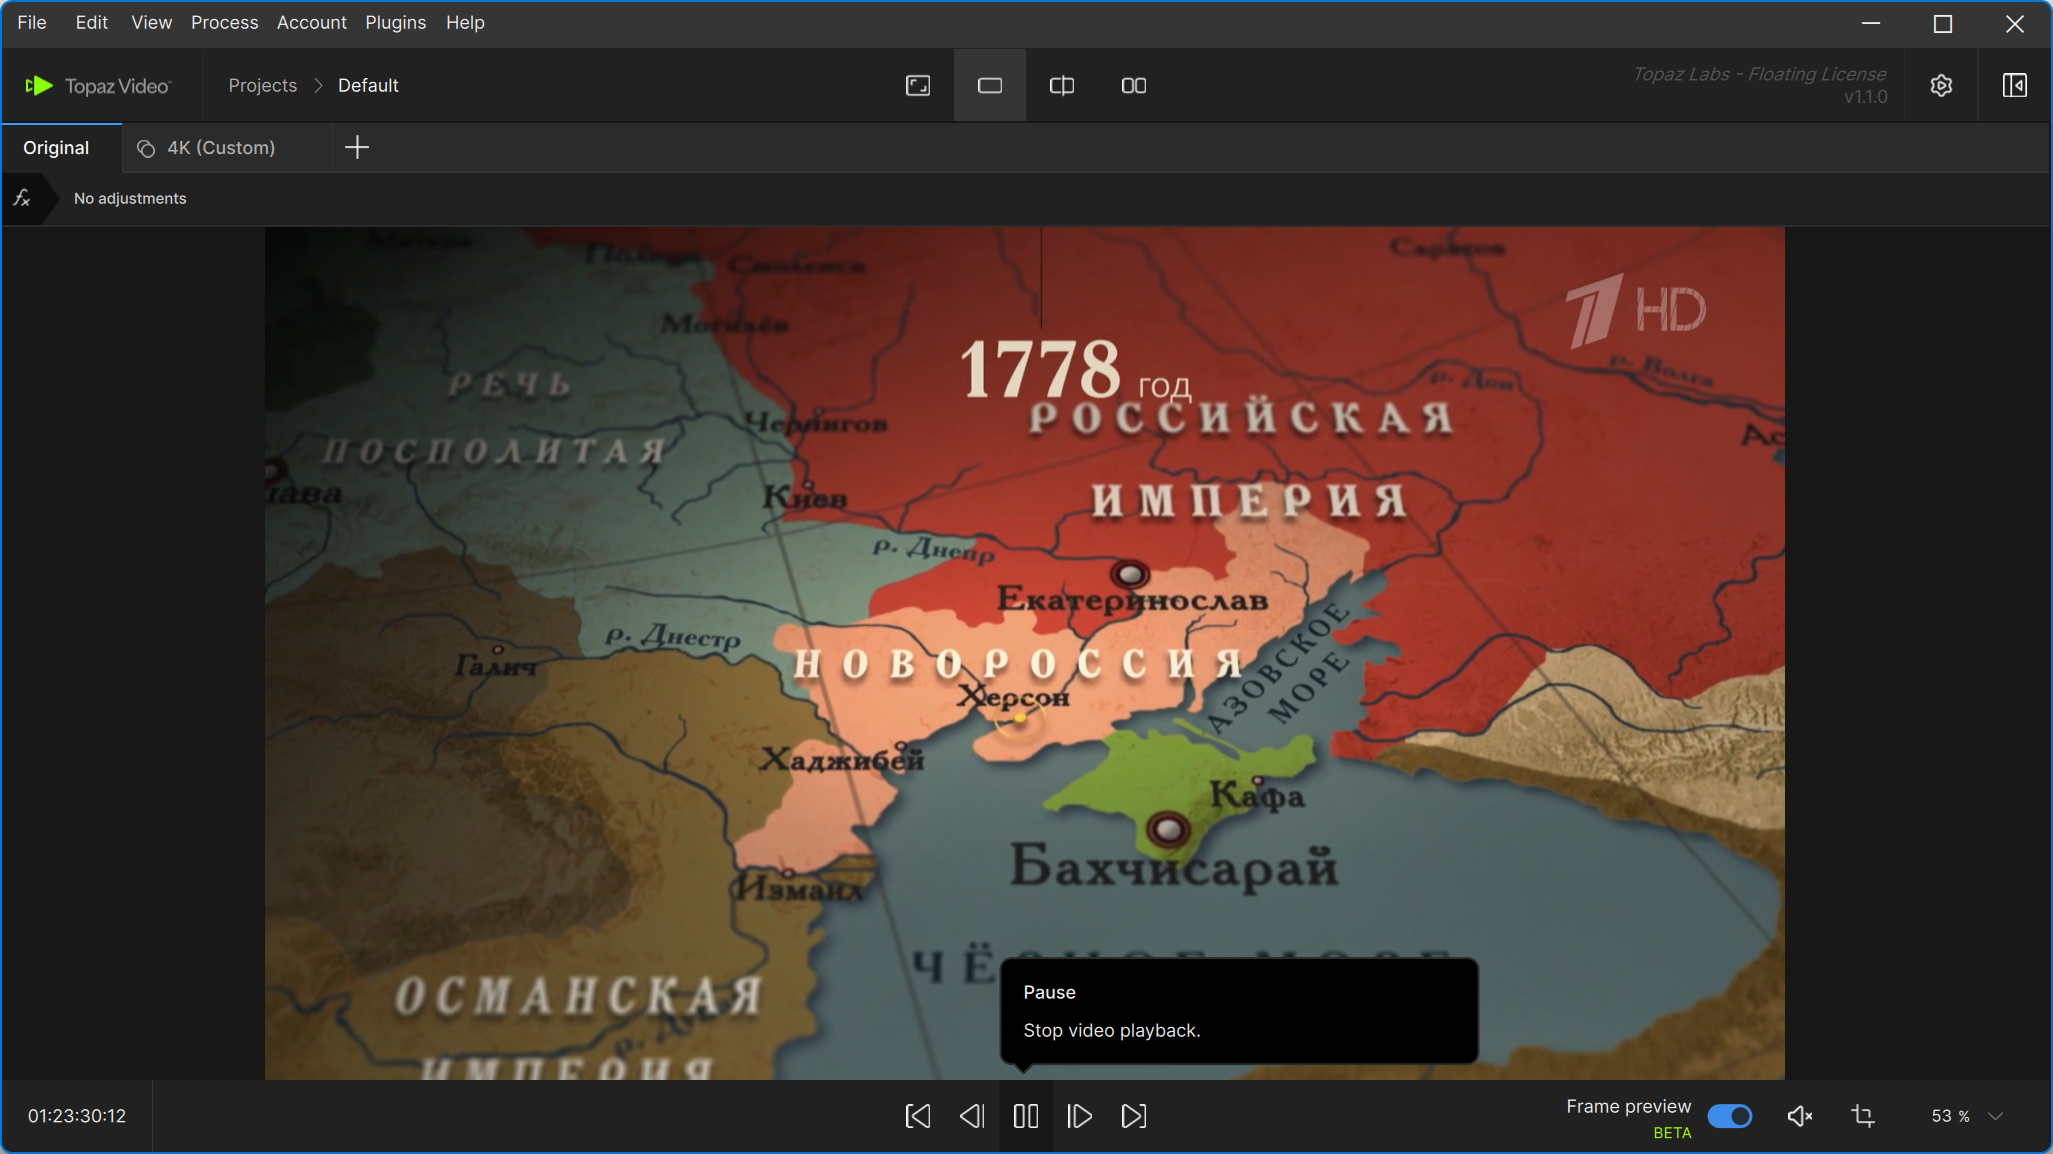Add a new enhancement tab with plus
Screen dimensions: 2053x1154
(x=356, y=148)
